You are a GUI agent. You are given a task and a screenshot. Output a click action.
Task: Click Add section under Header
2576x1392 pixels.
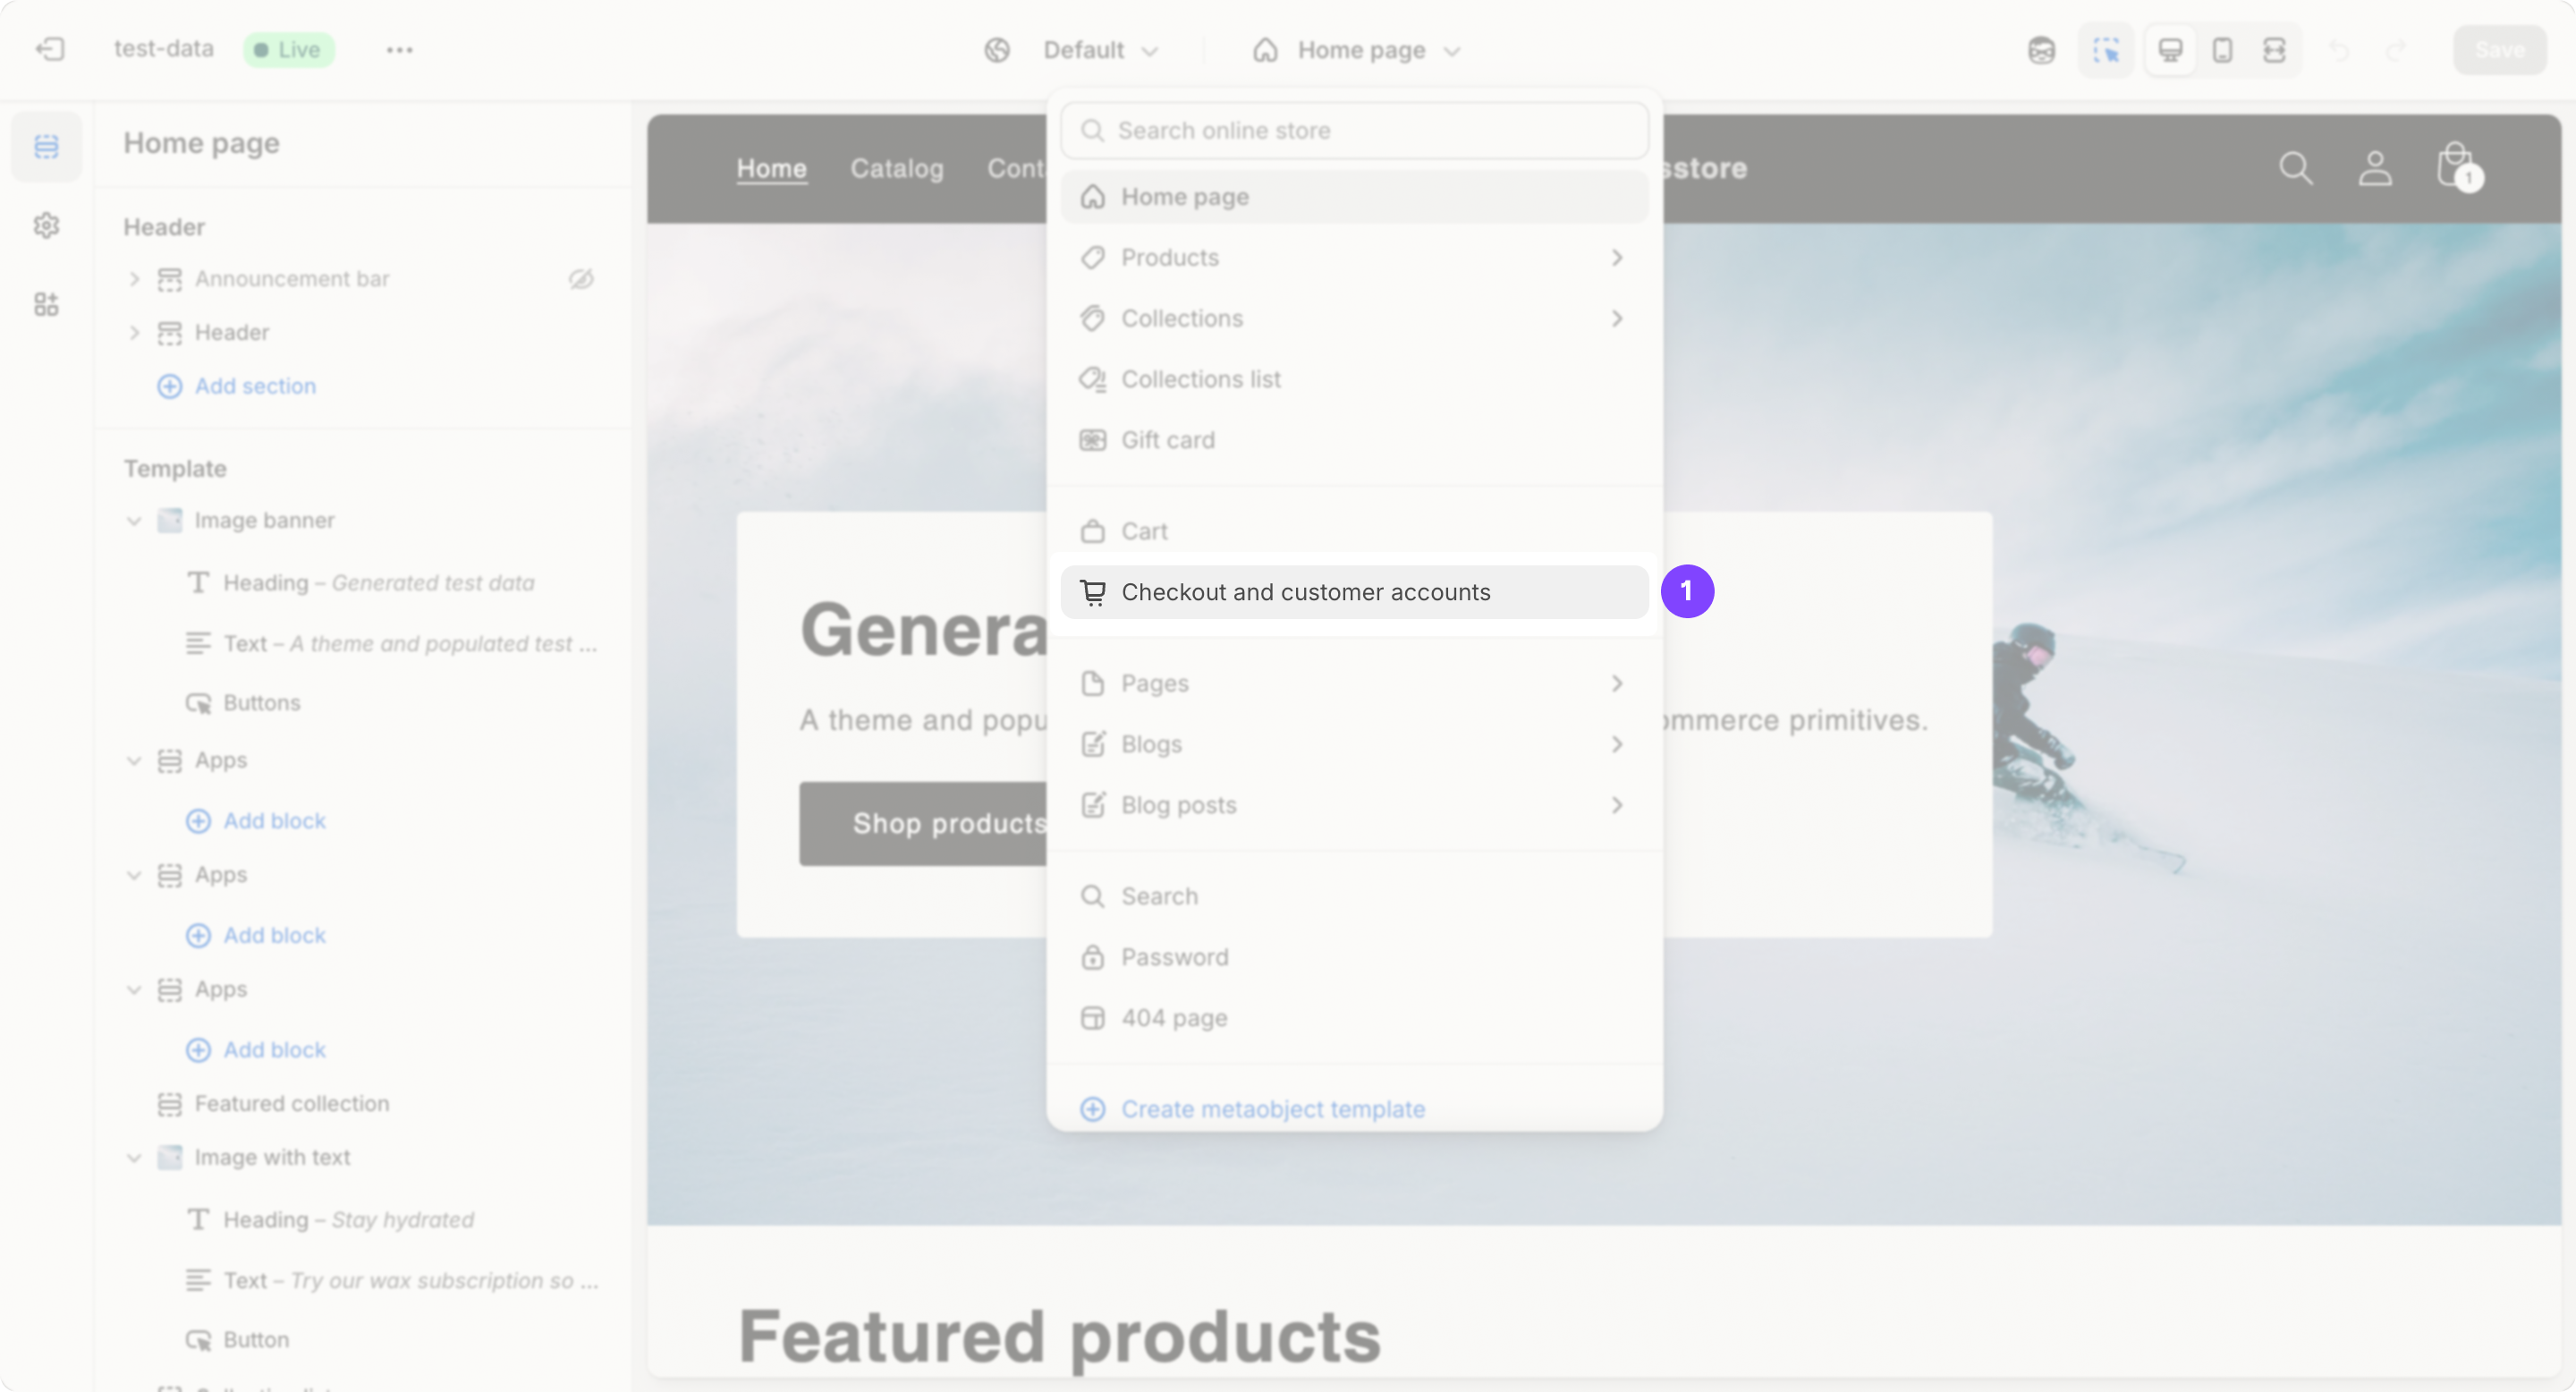click(237, 386)
